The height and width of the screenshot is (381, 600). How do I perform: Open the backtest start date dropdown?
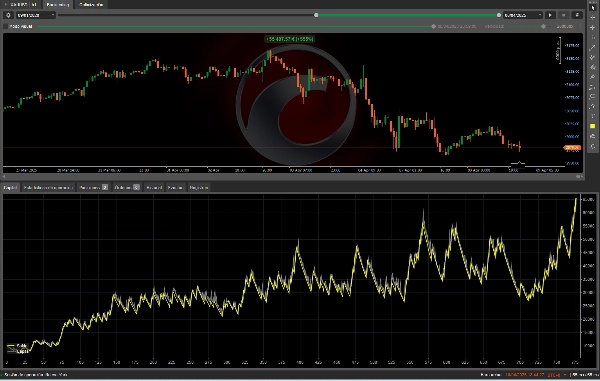pos(36,15)
